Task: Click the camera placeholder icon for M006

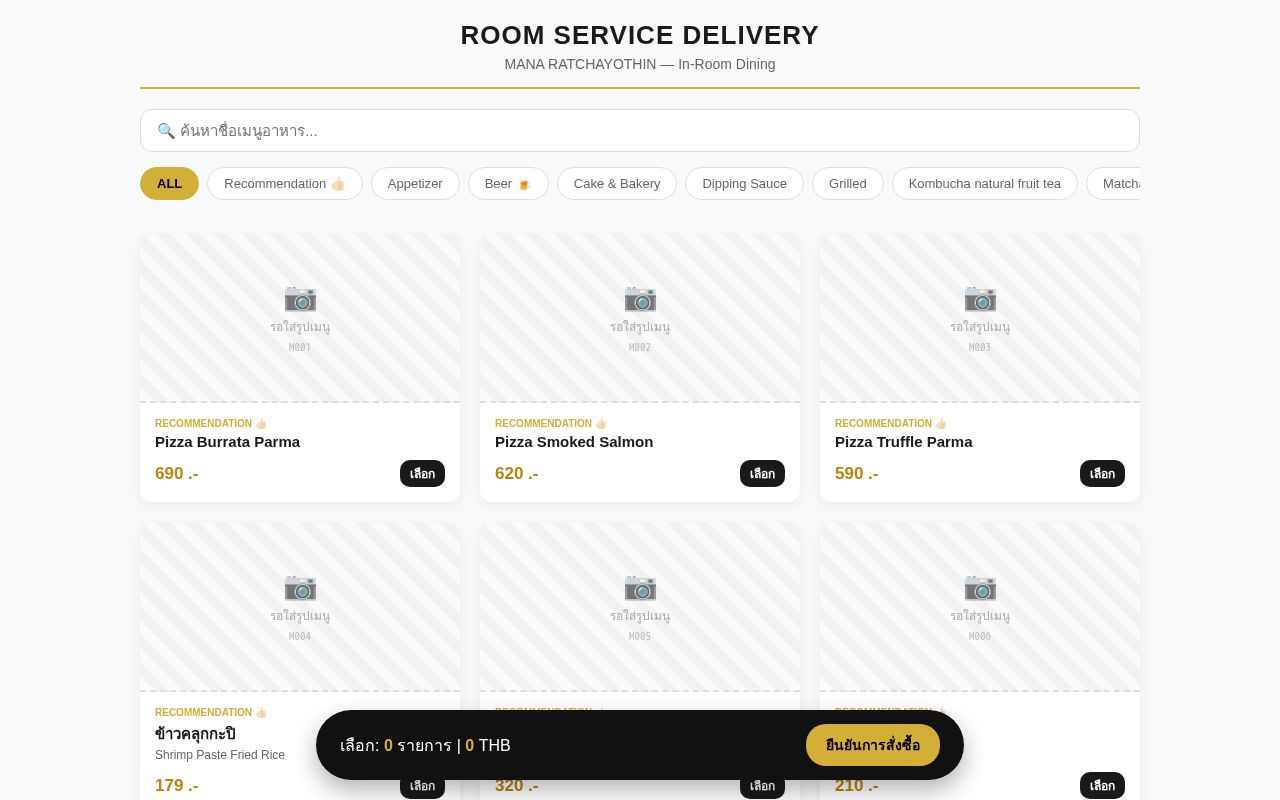Action: pos(980,586)
